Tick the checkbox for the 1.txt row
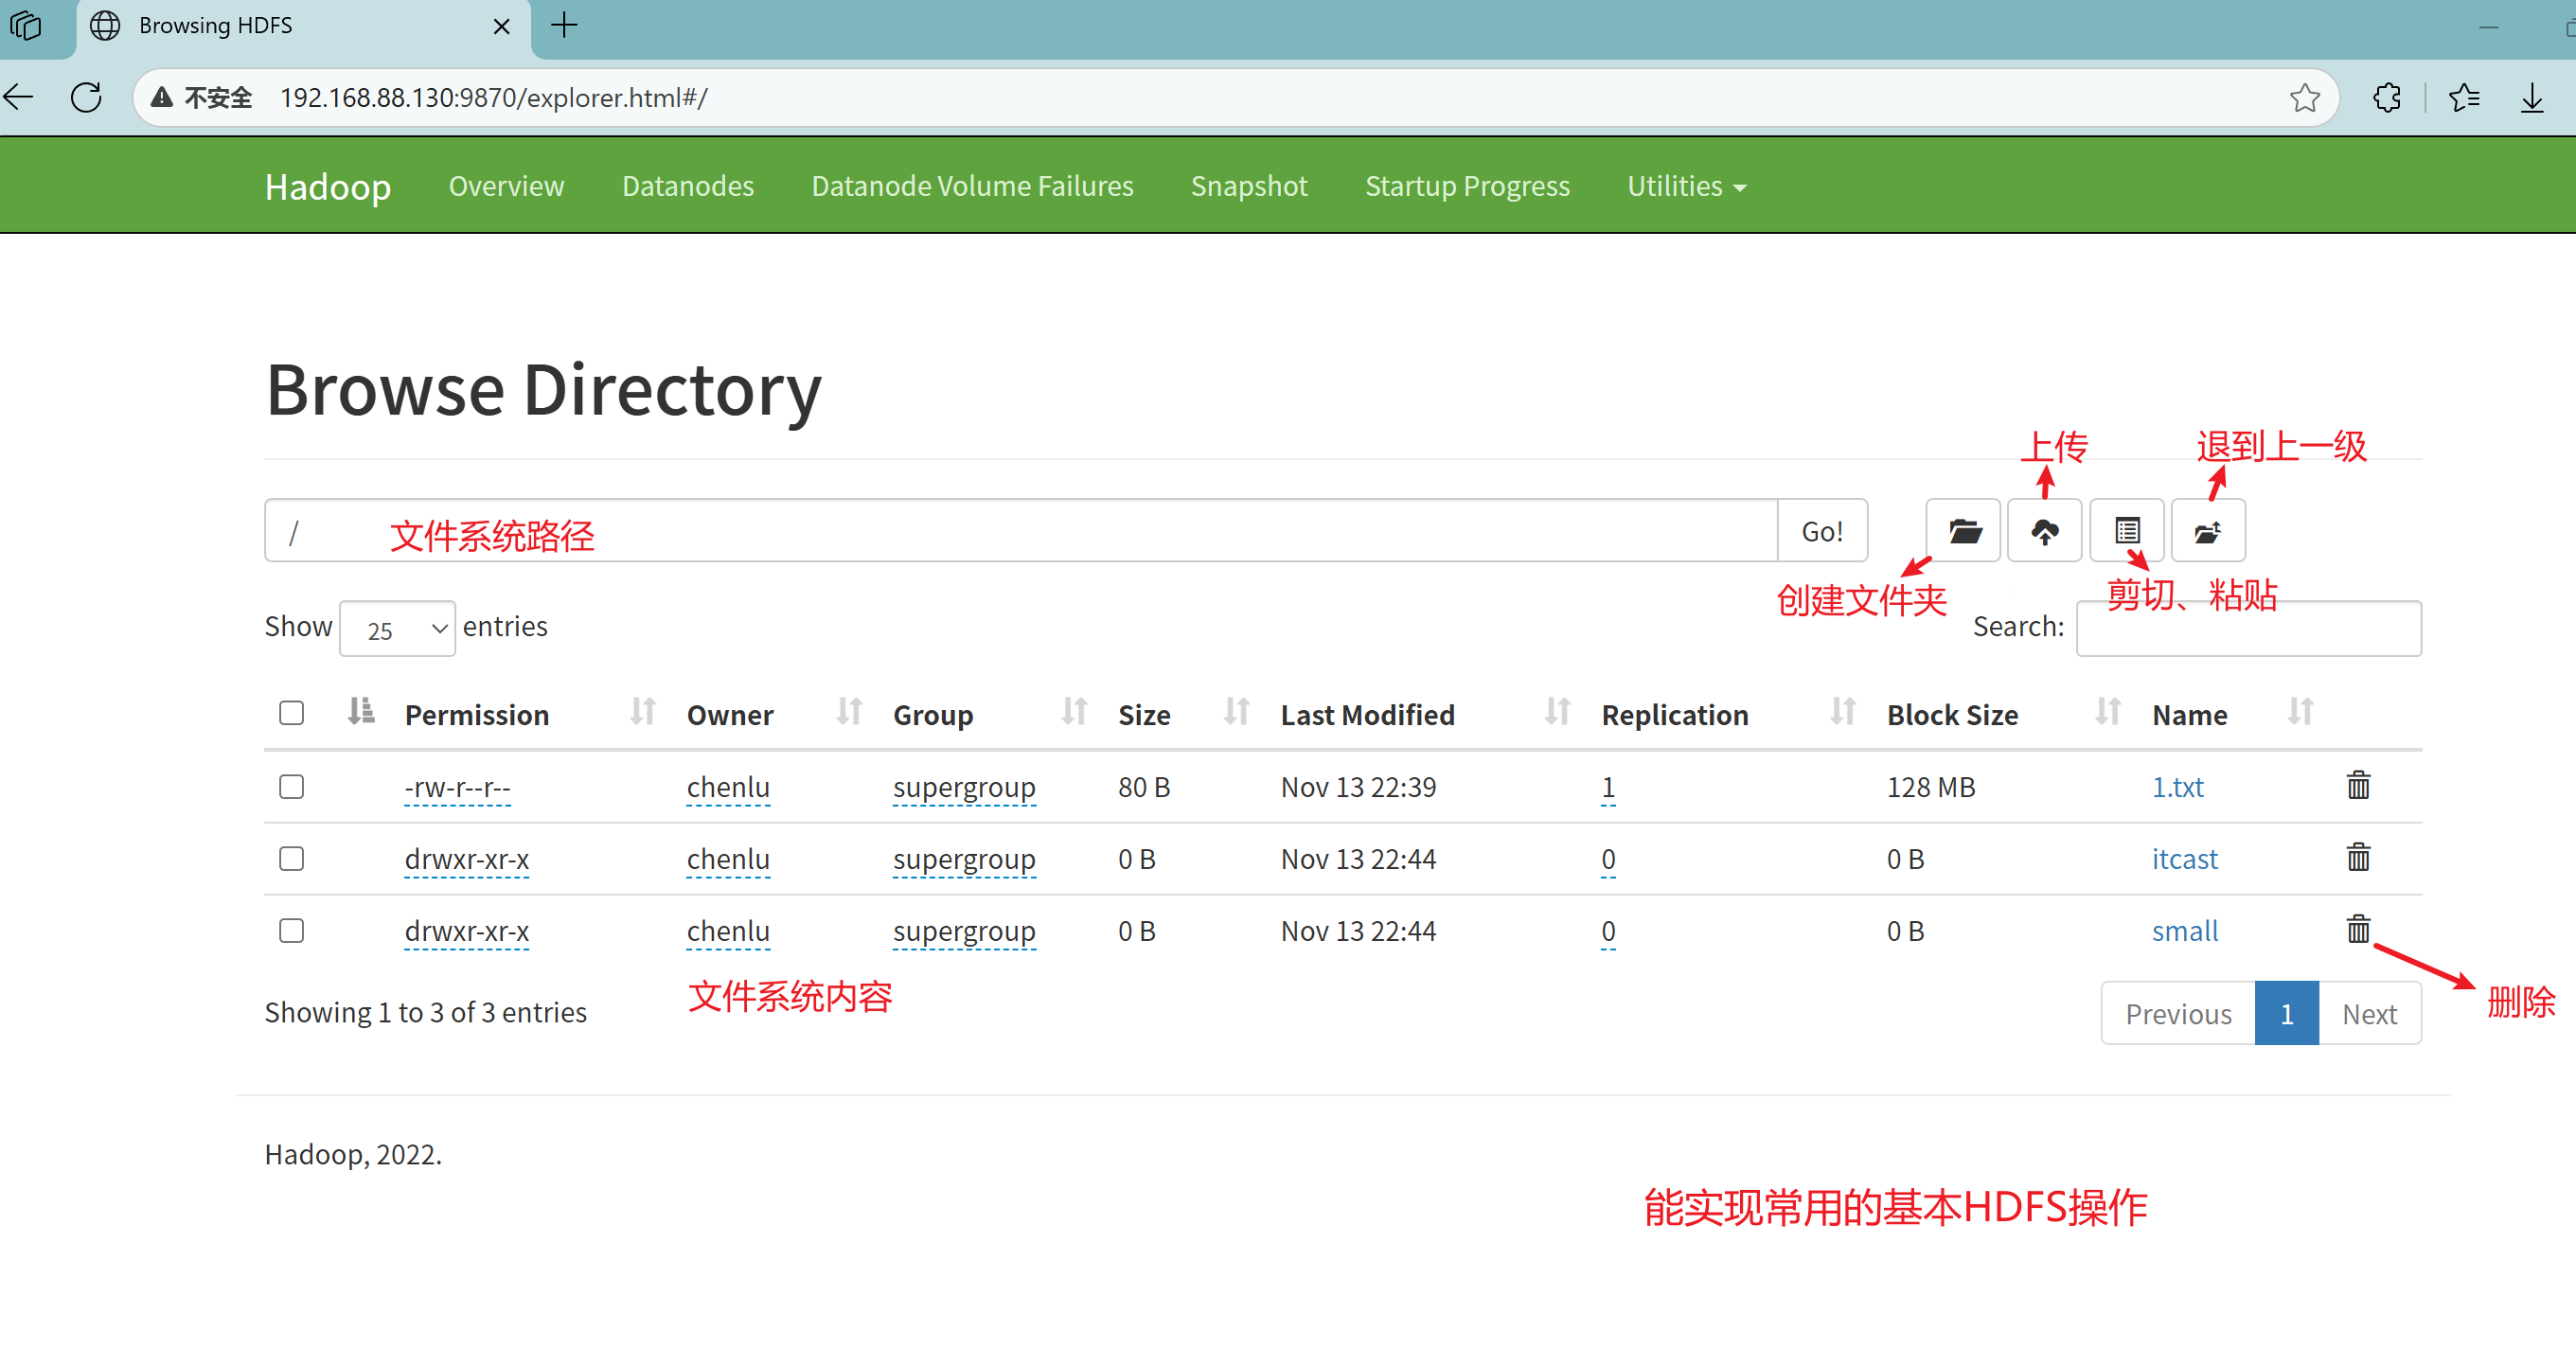 pos(291,787)
